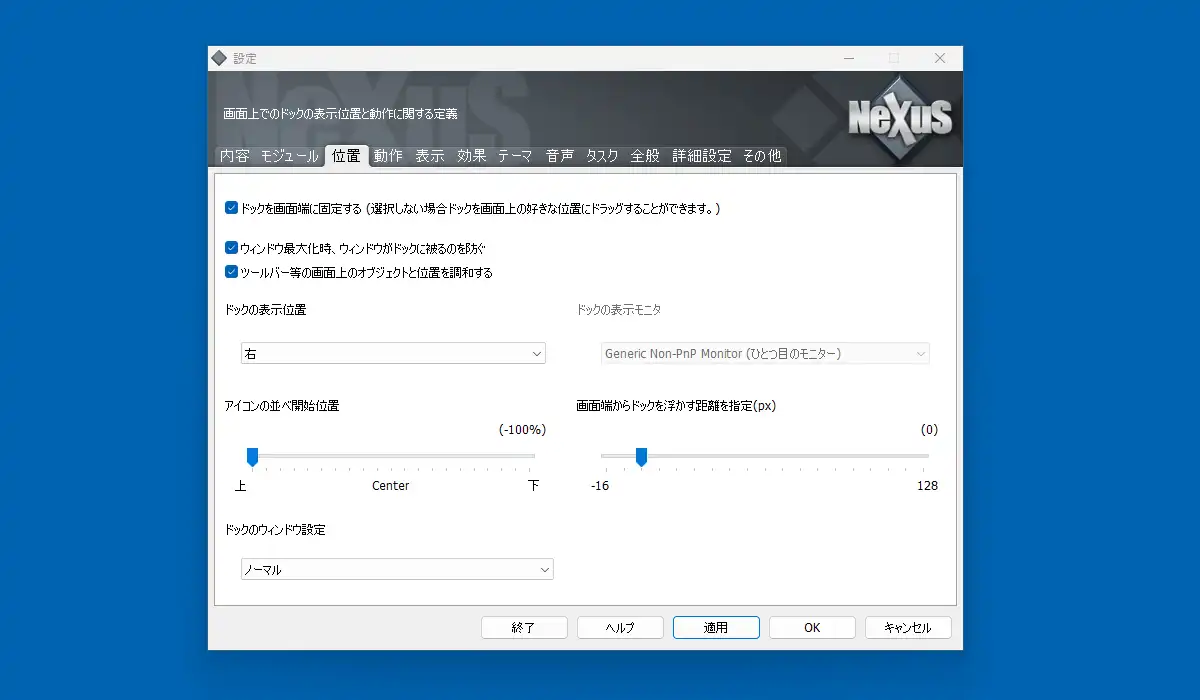Click the ヘルプ button
The height and width of the screenshot is (700, 1200).
pos(620,627)
